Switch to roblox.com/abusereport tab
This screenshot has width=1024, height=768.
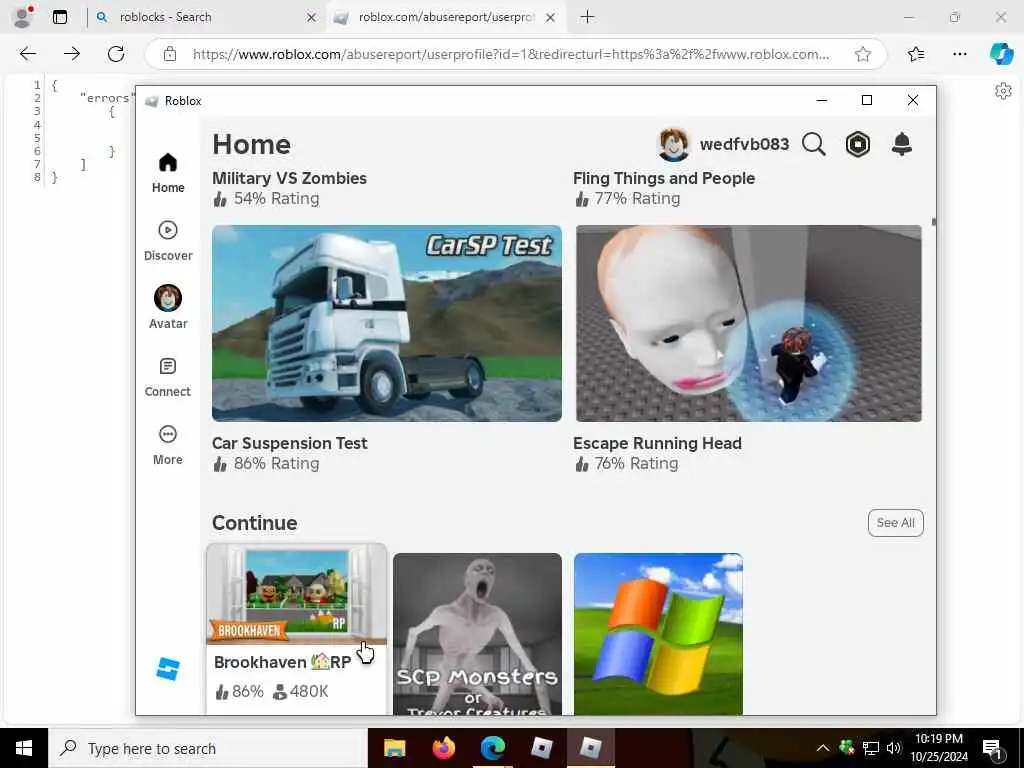pyautogui.click(x=446, y=17)
